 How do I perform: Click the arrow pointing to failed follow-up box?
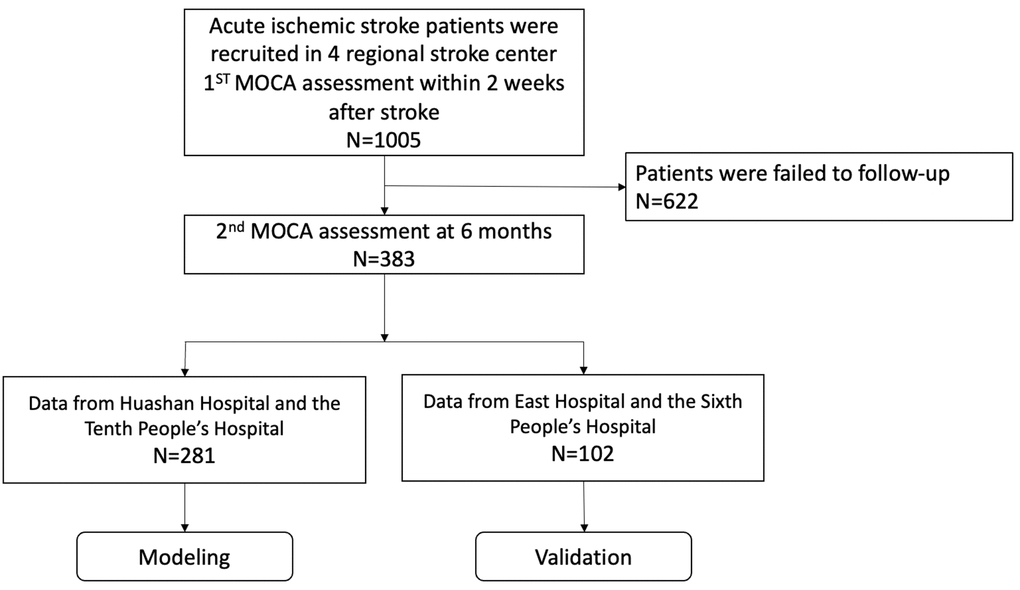click(x=617, y=185)
